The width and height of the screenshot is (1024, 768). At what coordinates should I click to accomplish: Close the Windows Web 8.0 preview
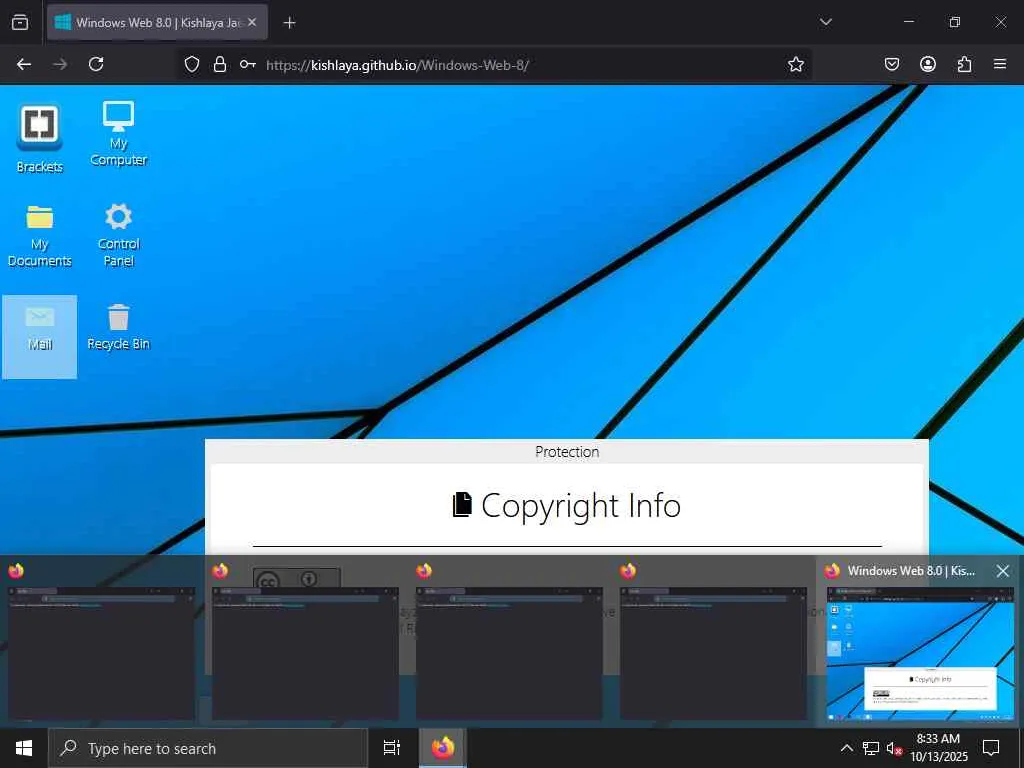coord(1002,571)
